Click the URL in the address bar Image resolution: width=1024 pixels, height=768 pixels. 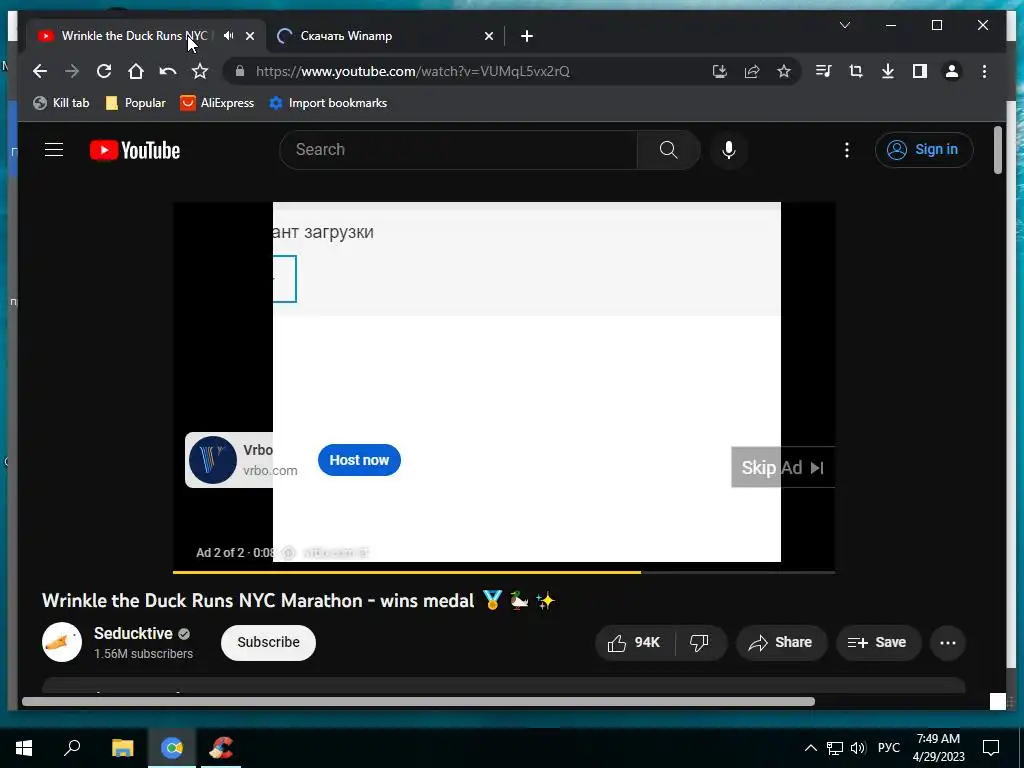pyautogui.click(x=413, y=71)
